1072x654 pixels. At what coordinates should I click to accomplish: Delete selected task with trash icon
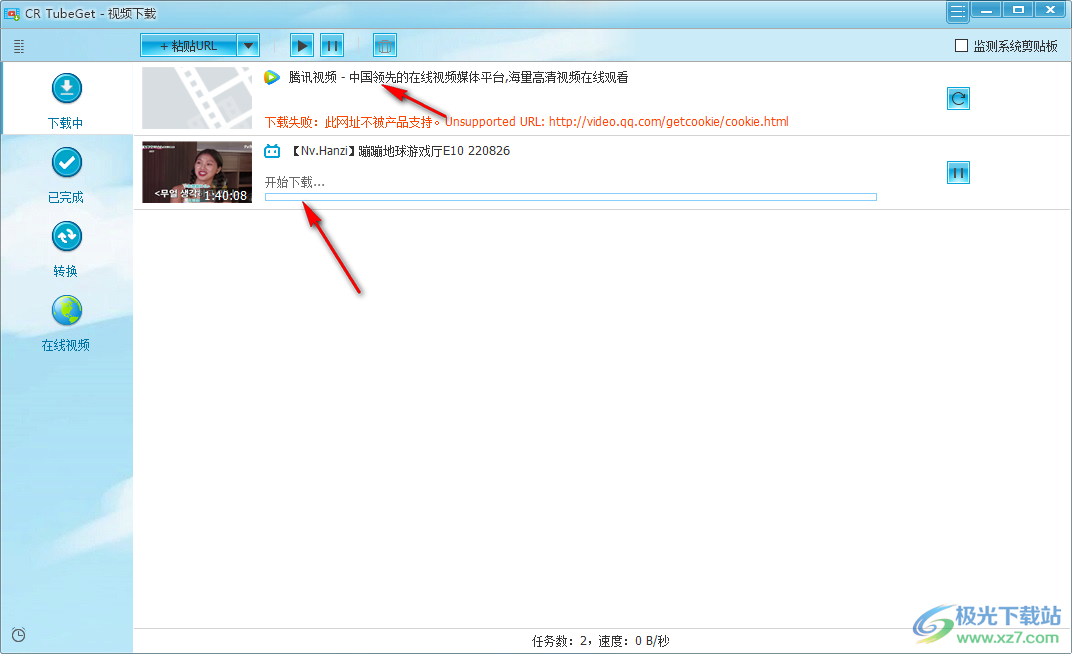click(x=385, y=46)
